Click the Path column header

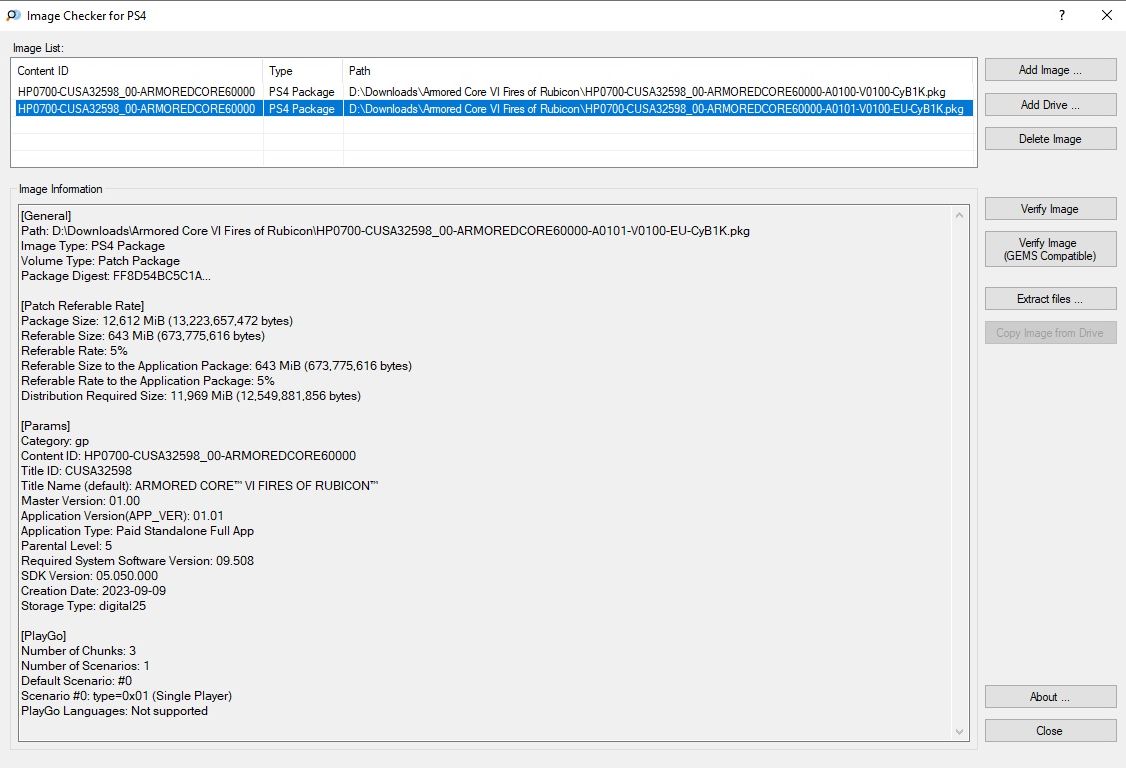coord(658,71)
